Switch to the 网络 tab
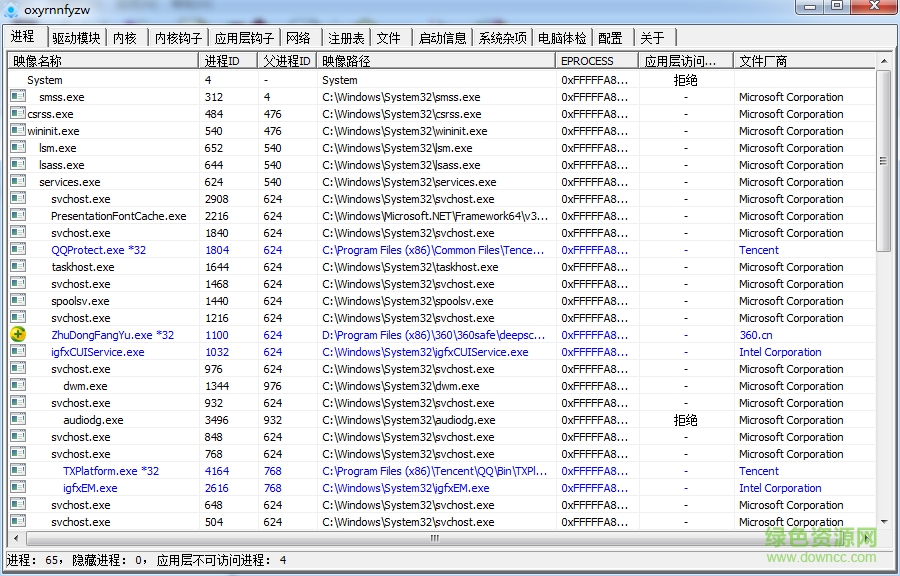900x576 pixels. tap(298, 37)
